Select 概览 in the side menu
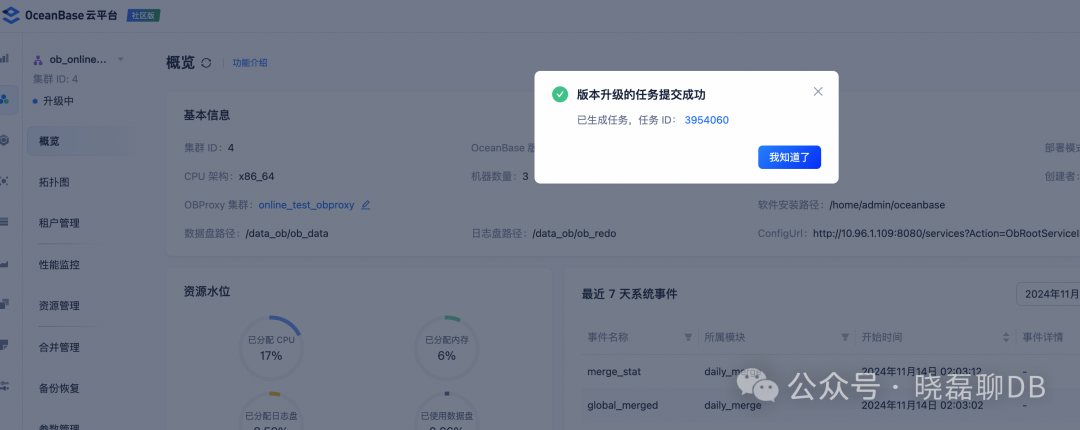The height and width of the screenshot is (430, 1080). (x=79, y=141)
